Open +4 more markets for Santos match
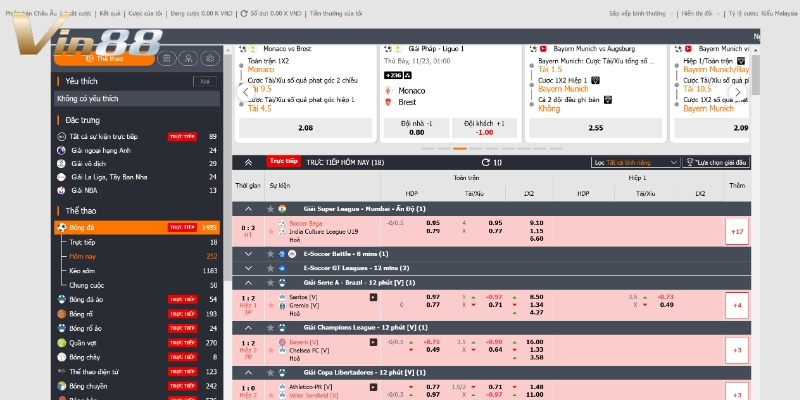 coord(737,306)
